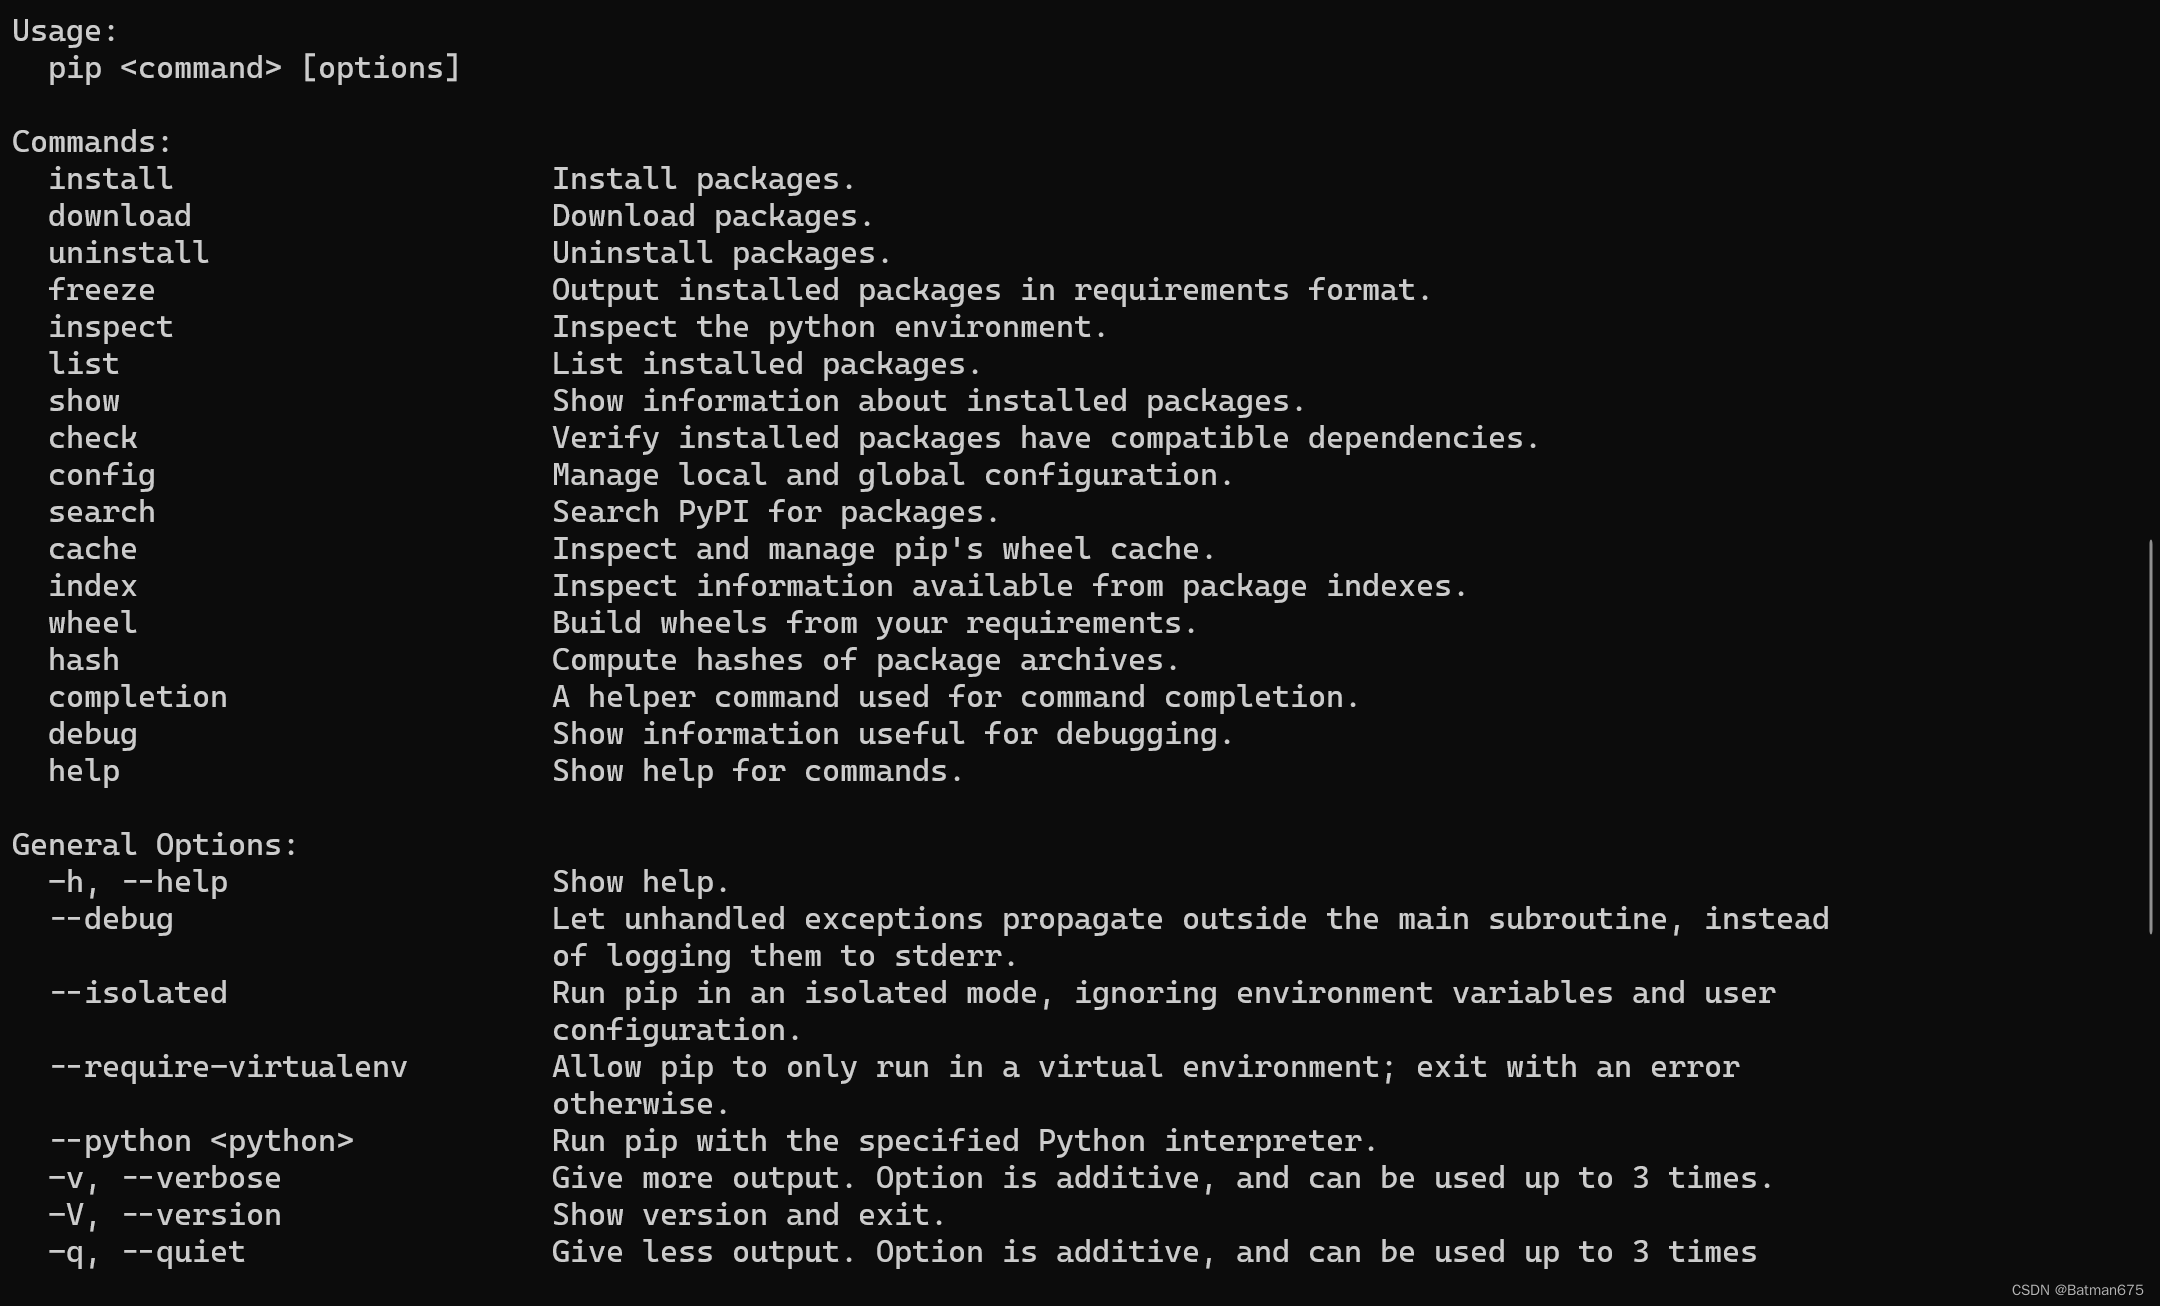The image size is (2160, 1306).
Task: Click the '--python <python>' option text
Action: [x=200, y=1141]
